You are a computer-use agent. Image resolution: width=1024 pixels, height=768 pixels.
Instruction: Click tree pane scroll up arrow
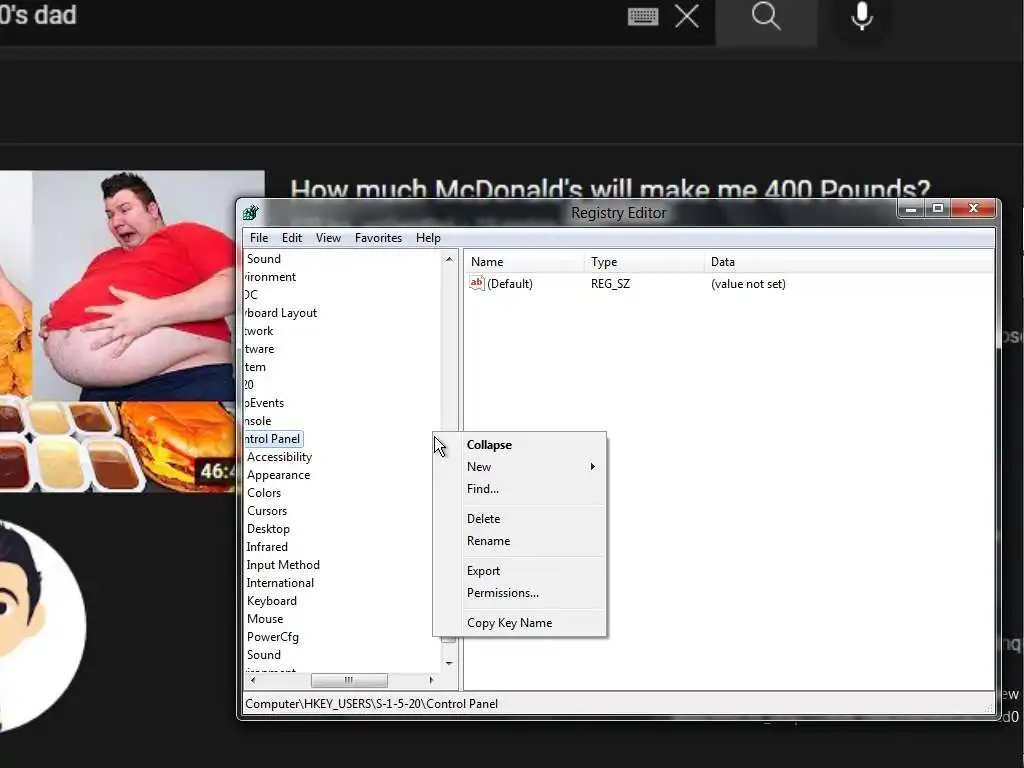(449, 259)
